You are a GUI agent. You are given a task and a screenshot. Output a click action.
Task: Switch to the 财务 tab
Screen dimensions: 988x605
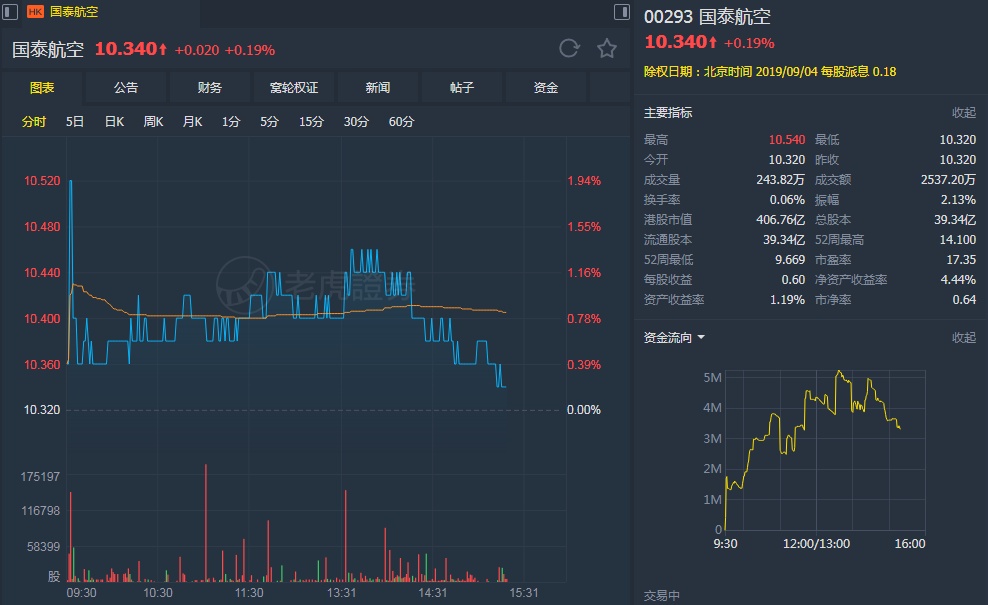(x=210, y=88)
